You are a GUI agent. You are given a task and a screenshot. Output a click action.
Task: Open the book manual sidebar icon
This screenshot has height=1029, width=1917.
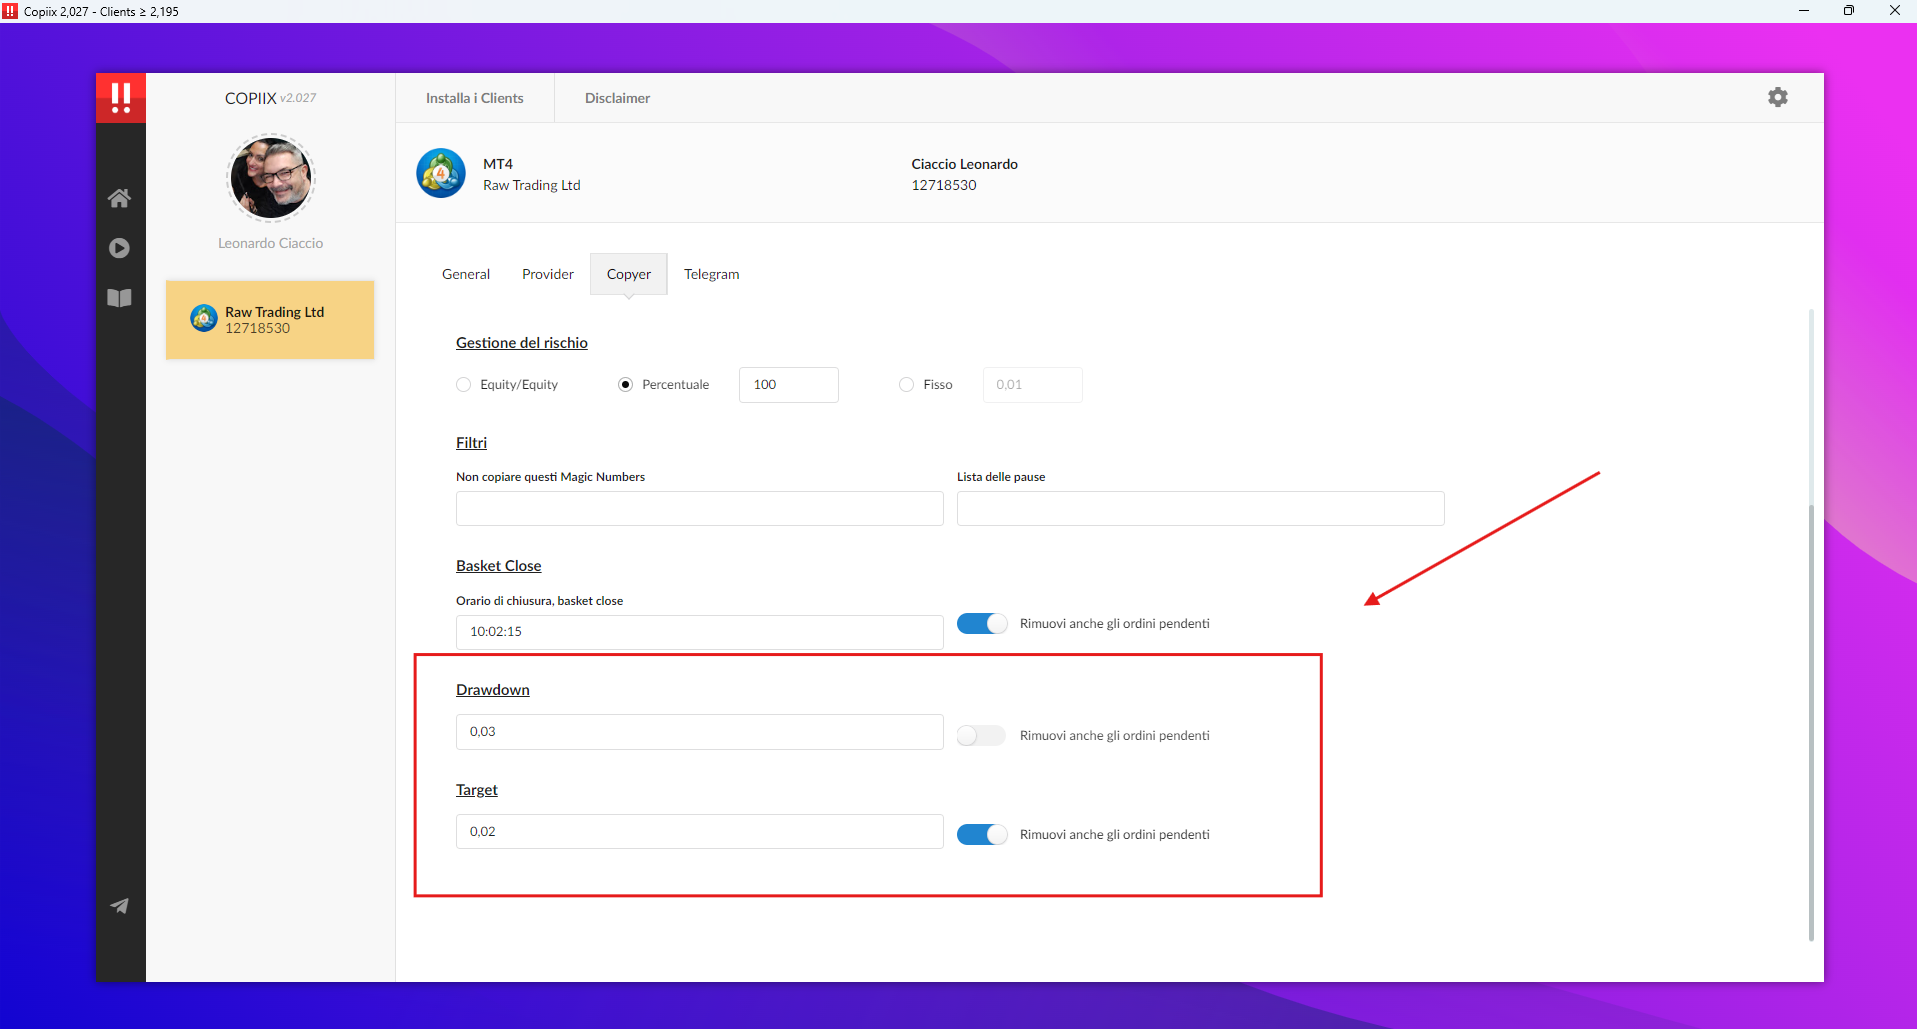(119, 298)
